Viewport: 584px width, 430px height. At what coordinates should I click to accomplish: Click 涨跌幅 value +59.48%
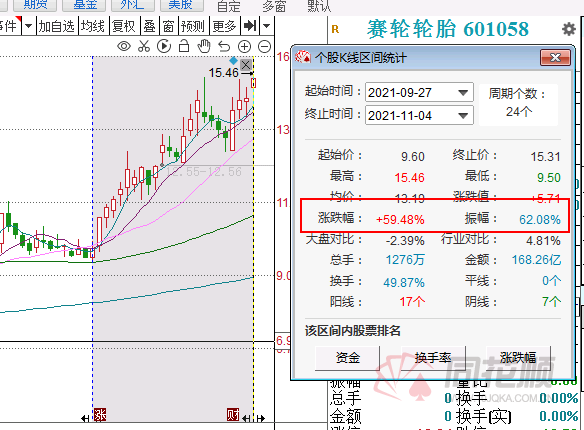click(x=400, y=219)
